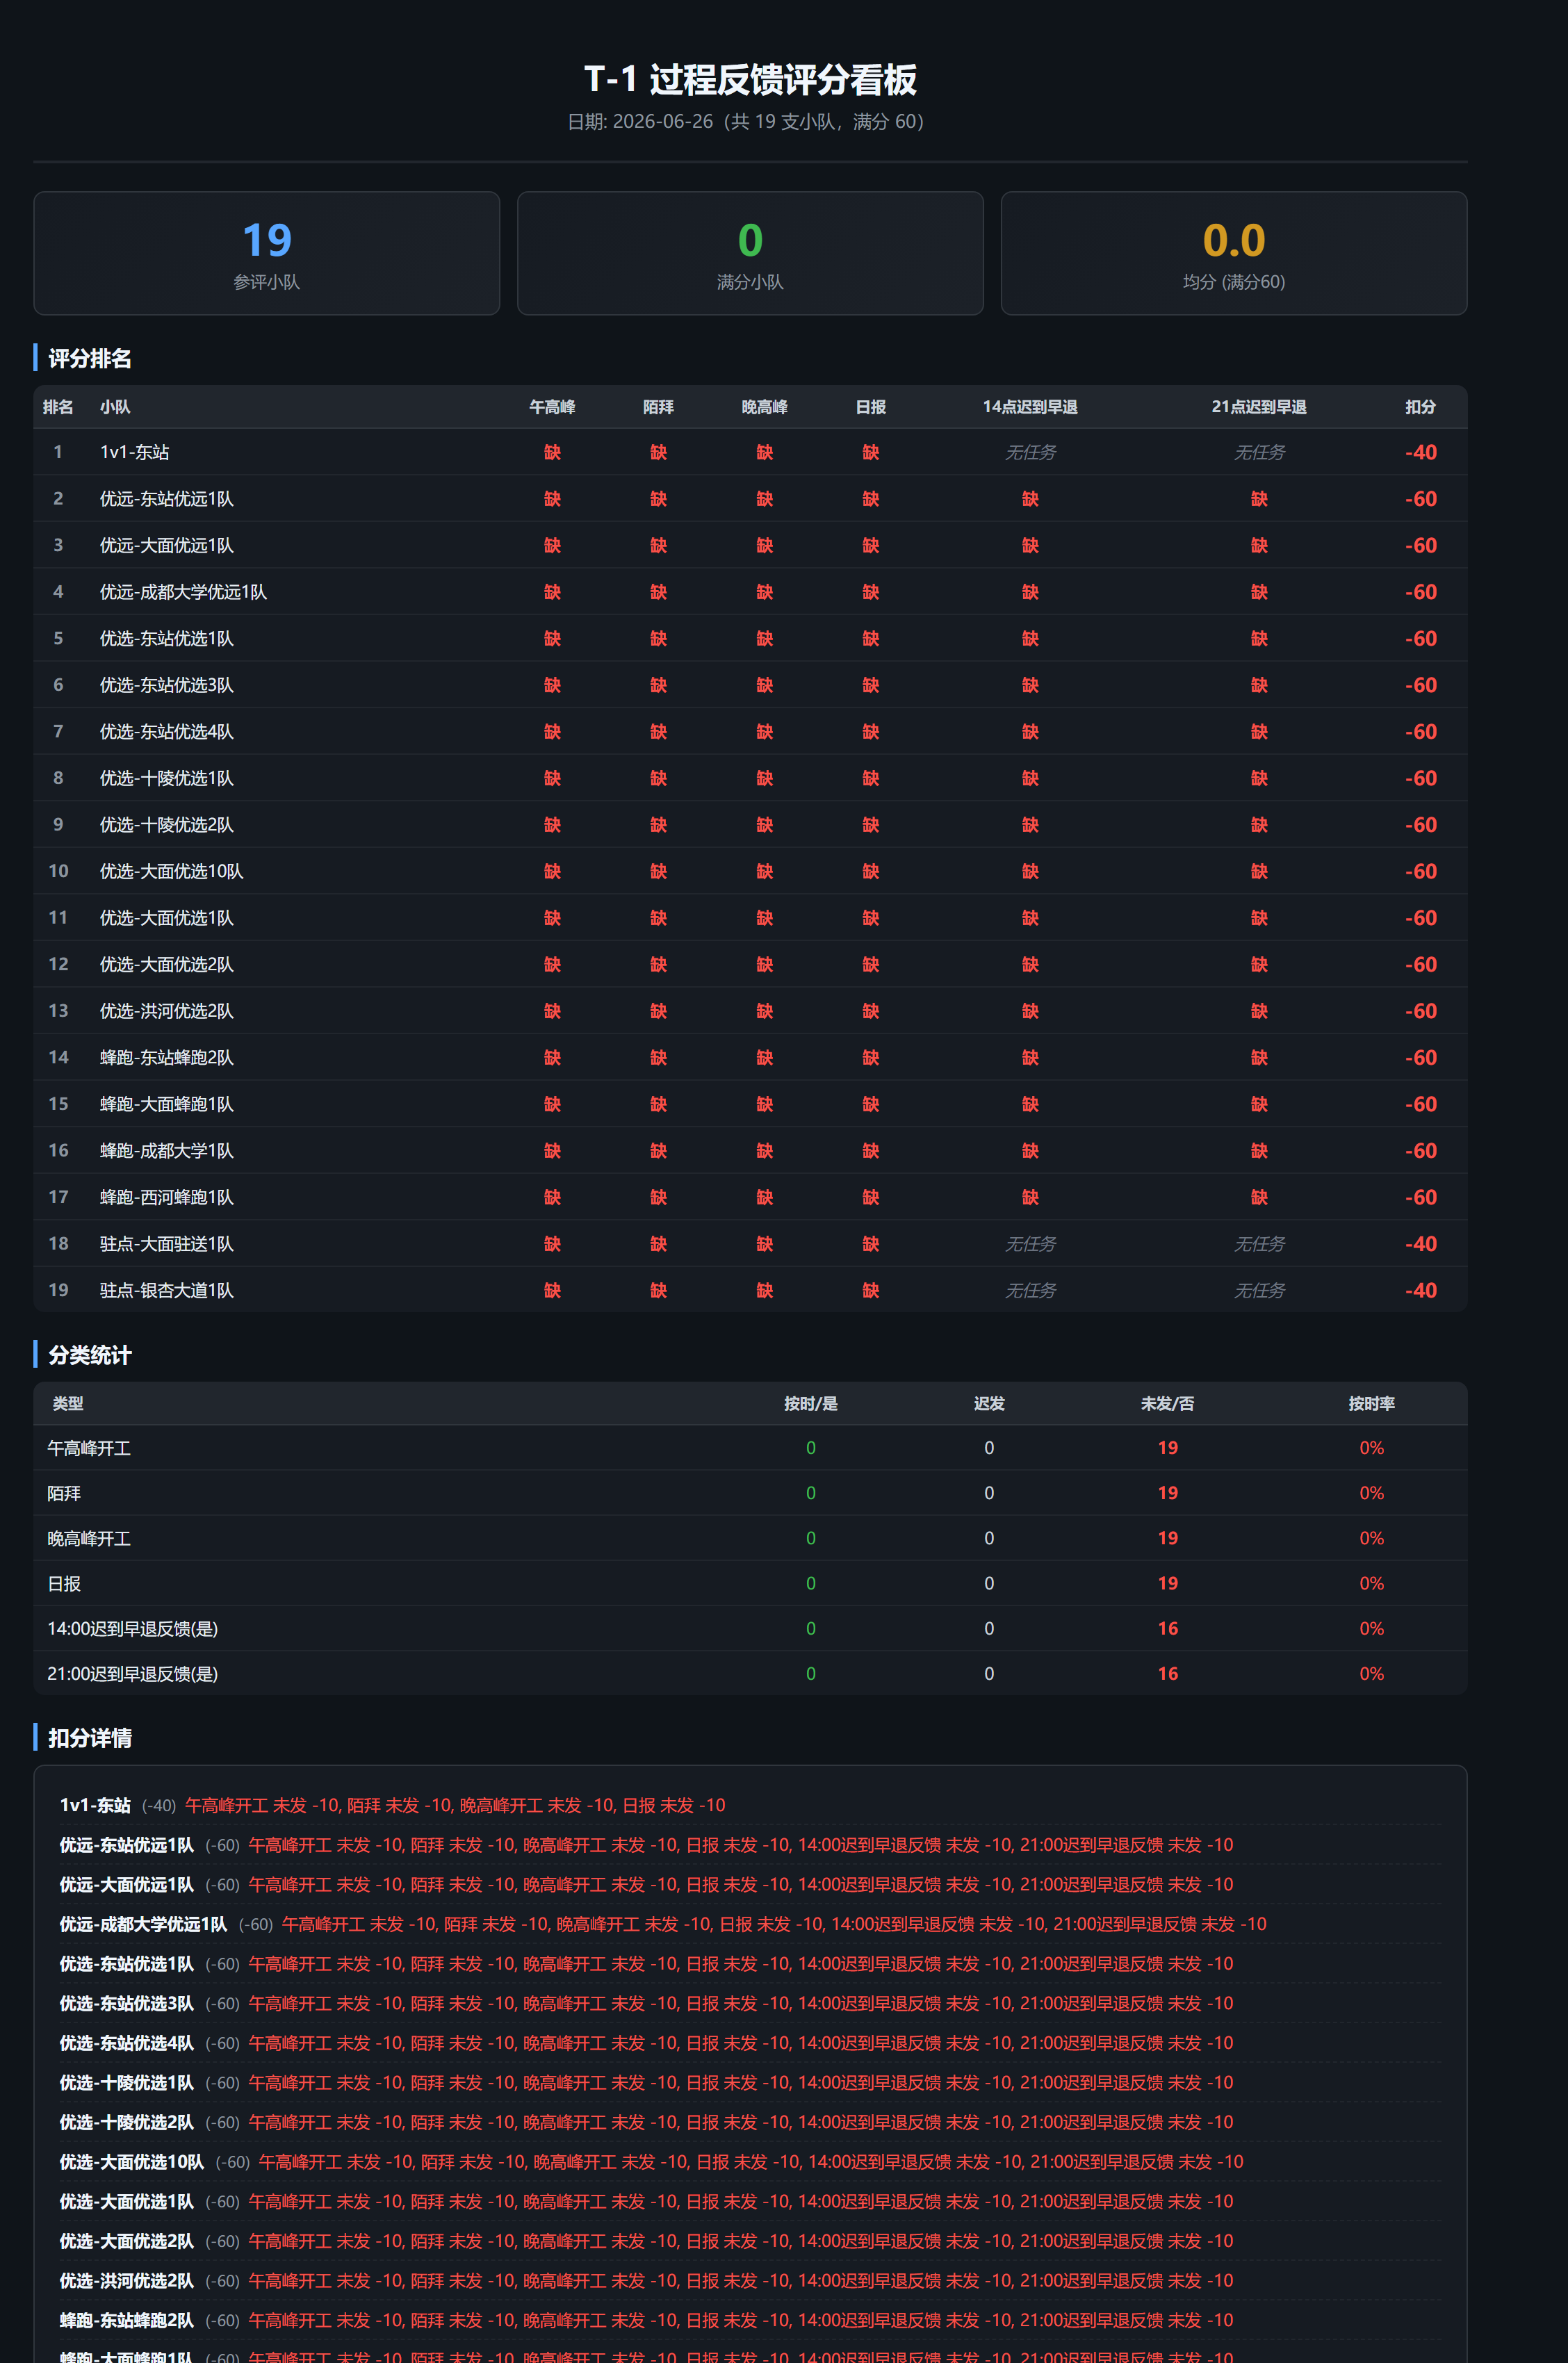Click the 日报 column header in ranking table
This screenshot has width=1568, height=2363.
(x=871, y=407)
